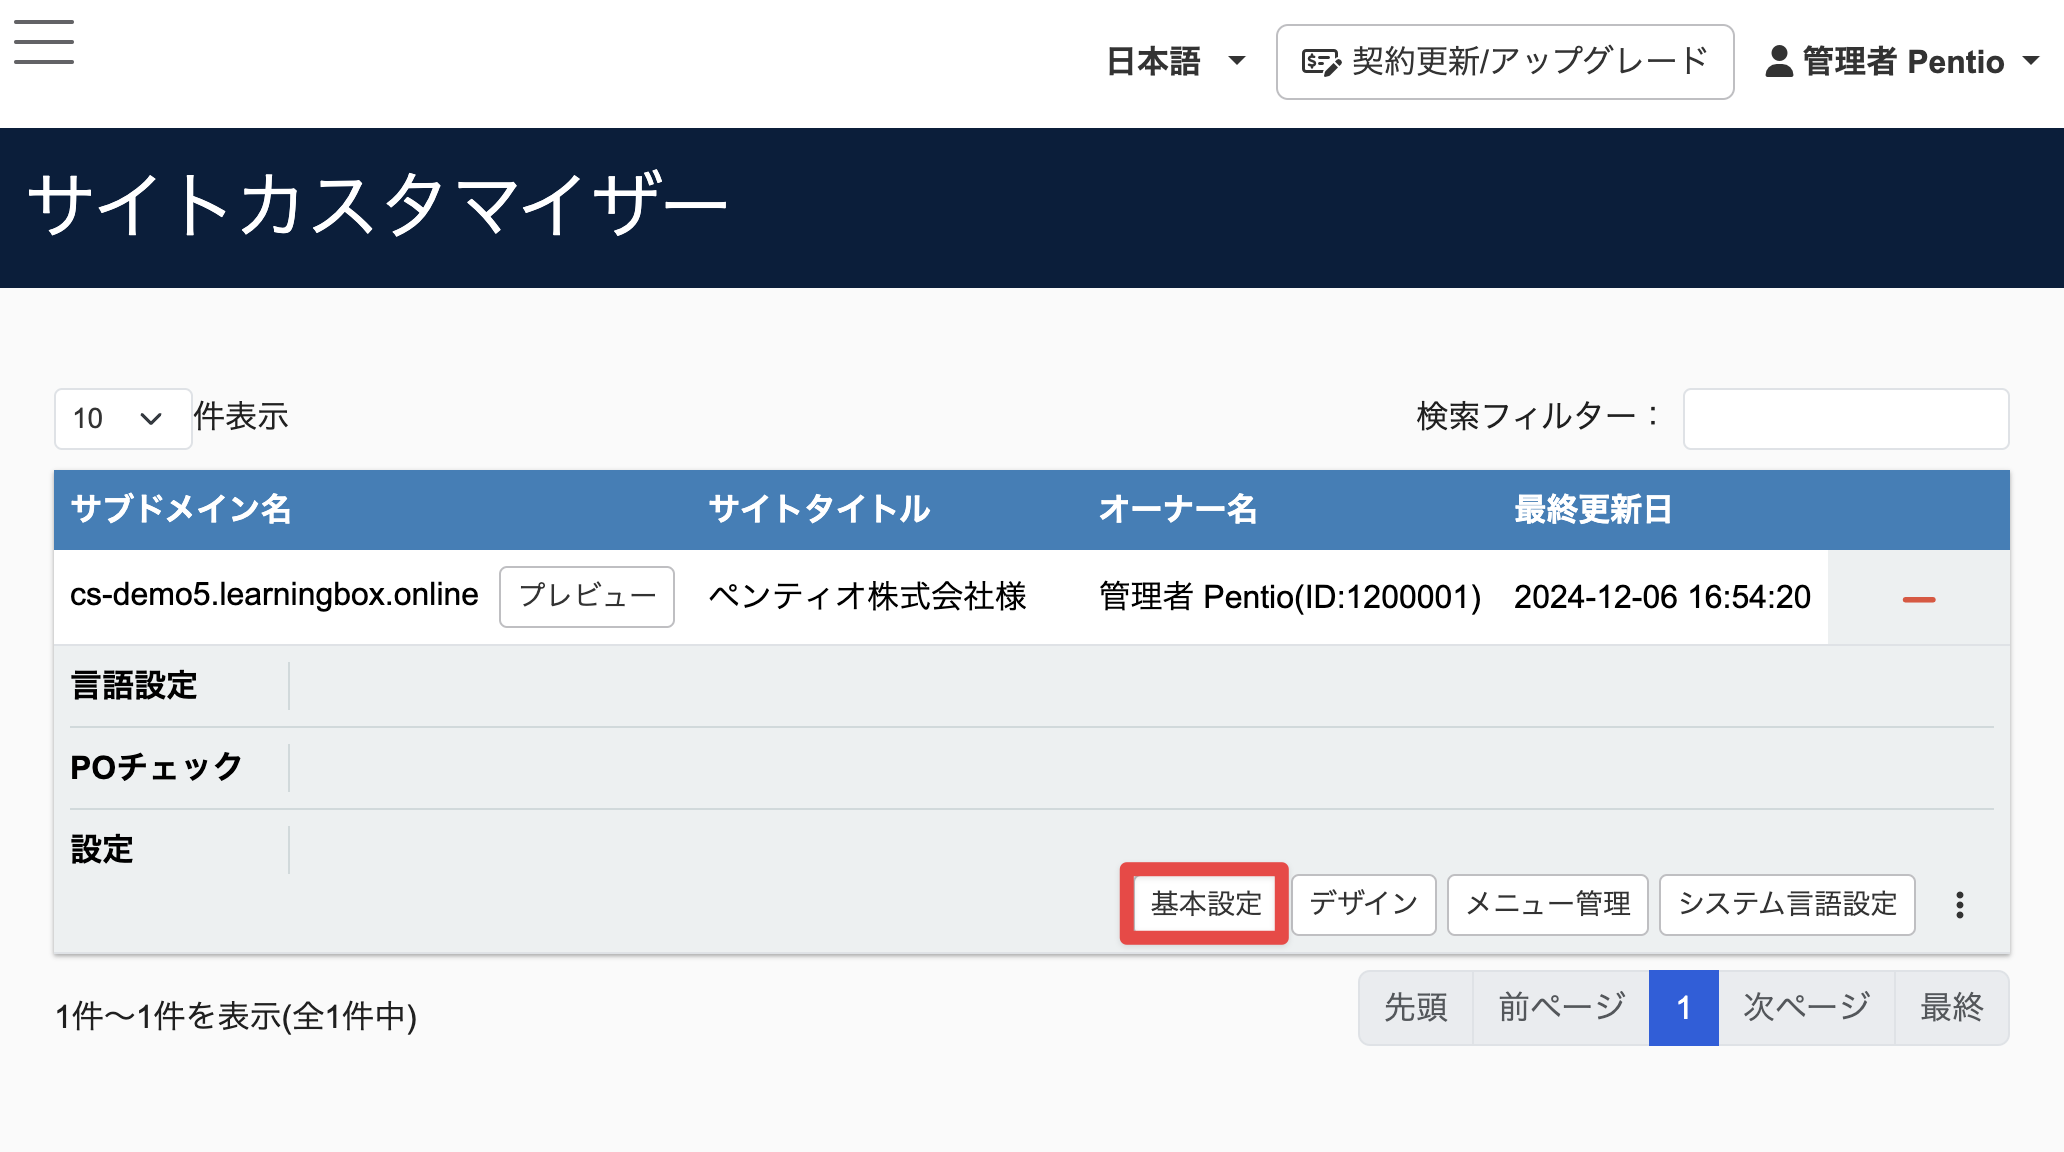The width and height of the screenshot is (2064, 1152).
Task: Click the プレビュー button for cs-demo5
Action: (587, 596)
